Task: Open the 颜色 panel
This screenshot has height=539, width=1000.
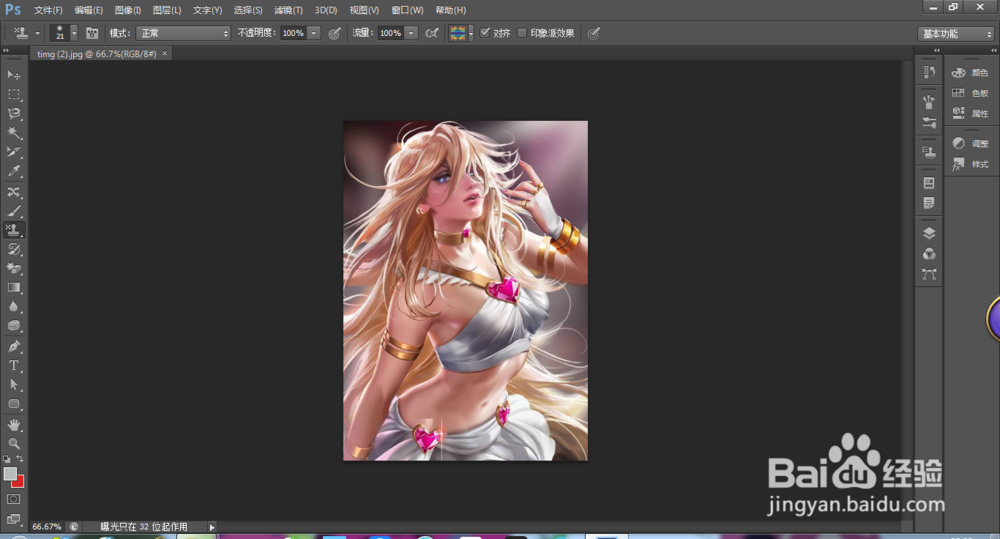Action: [x=970, y=73]
